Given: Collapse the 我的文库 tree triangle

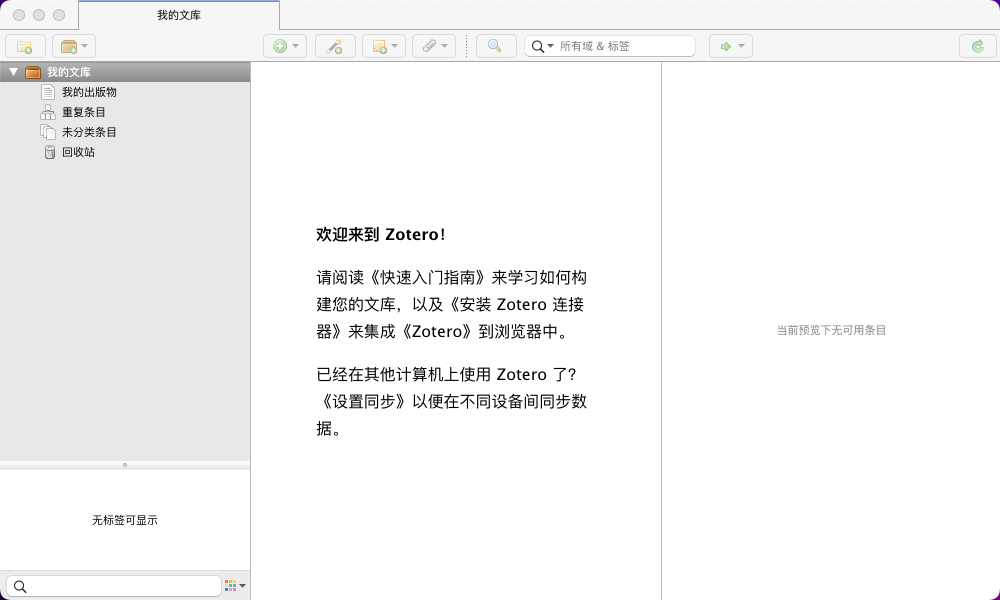Looking at the screenshot, I should (13, 72).
